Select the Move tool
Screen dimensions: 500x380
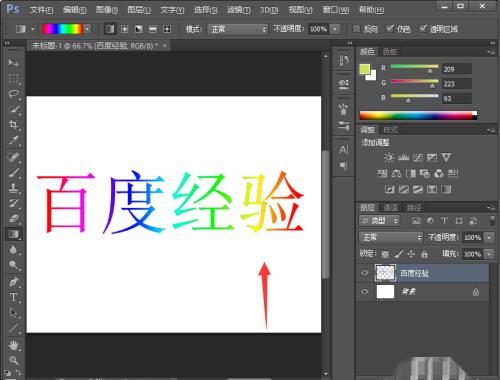13,63
